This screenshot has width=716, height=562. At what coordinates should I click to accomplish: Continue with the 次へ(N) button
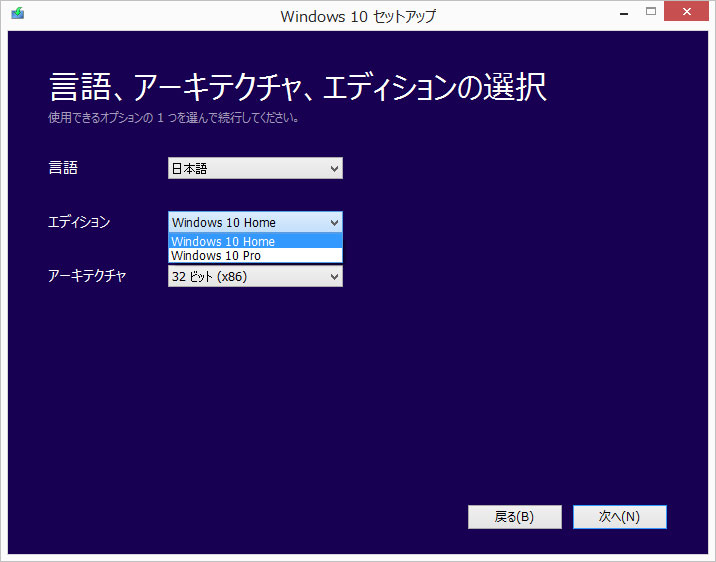tap(620, 517)
